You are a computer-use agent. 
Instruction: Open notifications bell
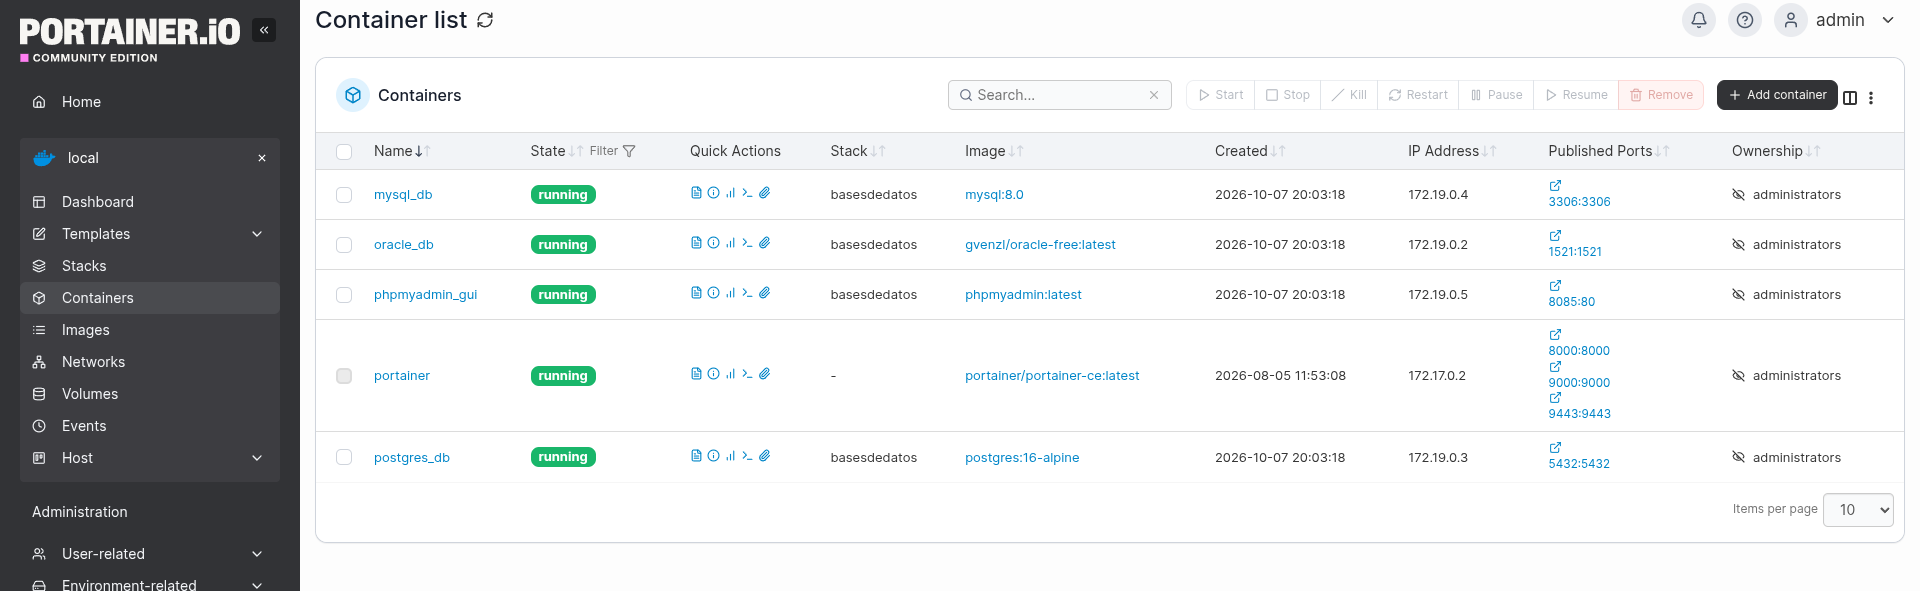(x=1699, y=20)
